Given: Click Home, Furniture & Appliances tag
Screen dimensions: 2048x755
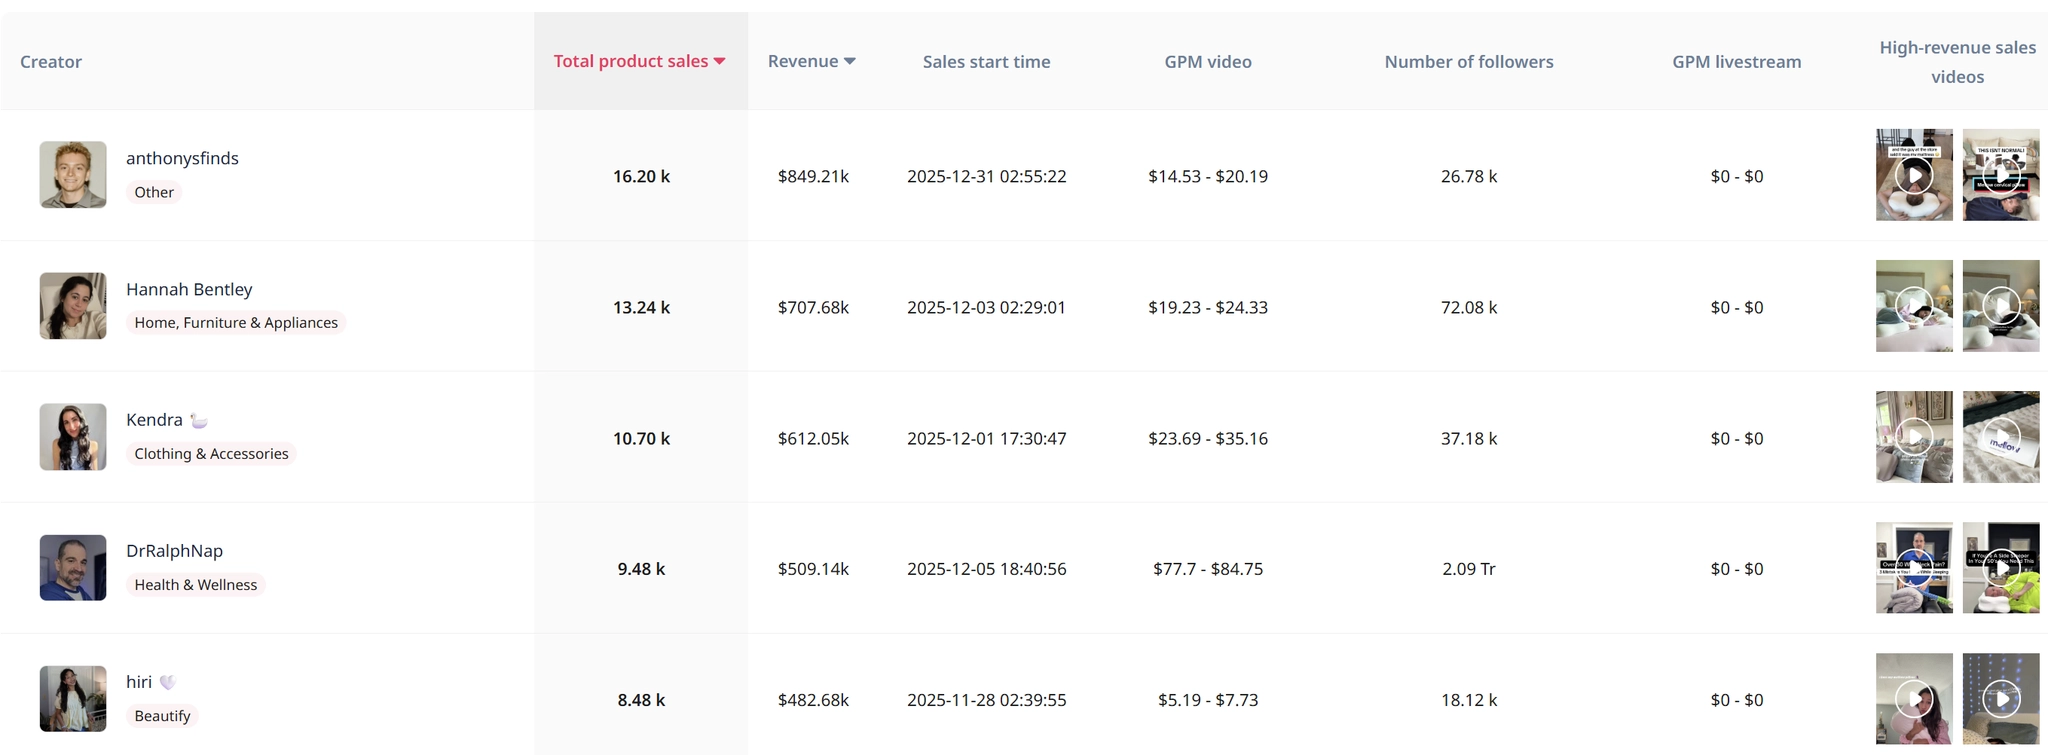Looking at the screenshot, I should 236,322.
